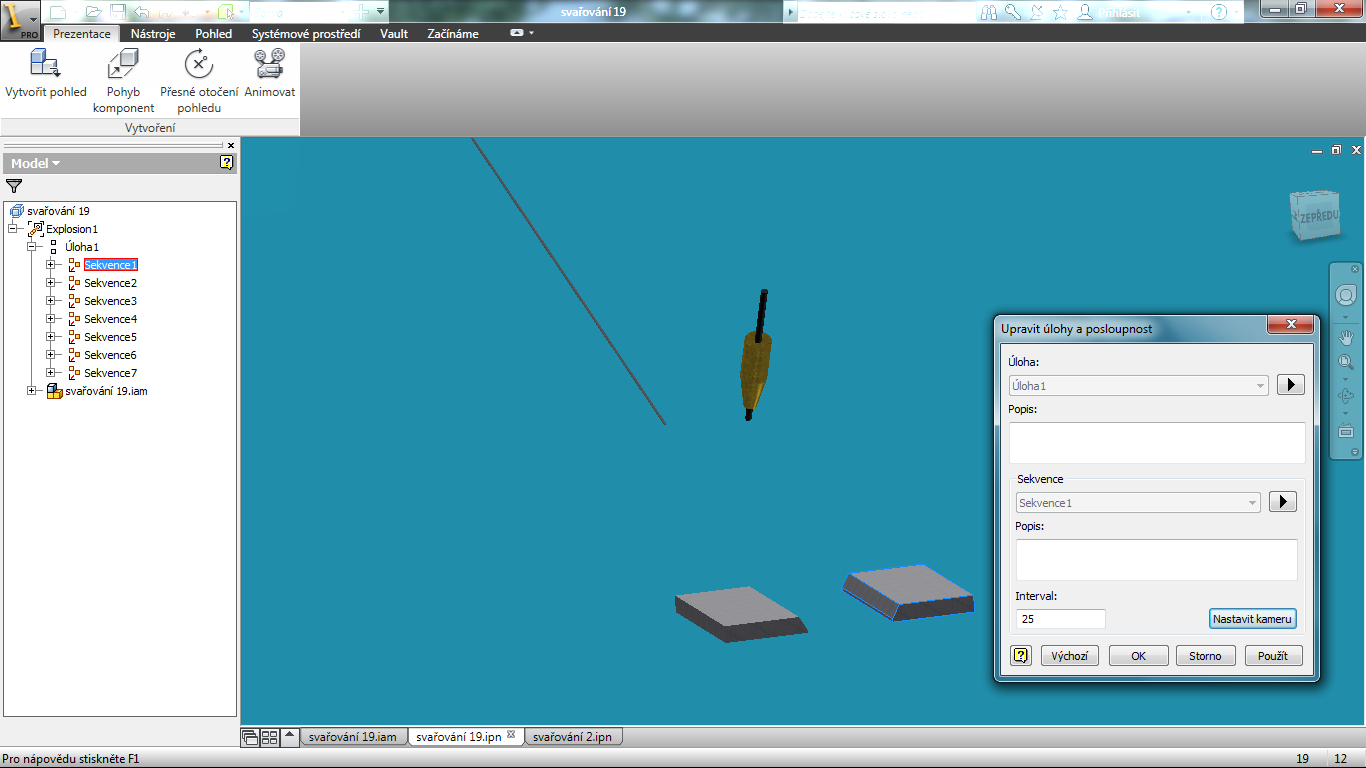Click the help icon in Upravit úlohy dialog

tap(1020, 656)
